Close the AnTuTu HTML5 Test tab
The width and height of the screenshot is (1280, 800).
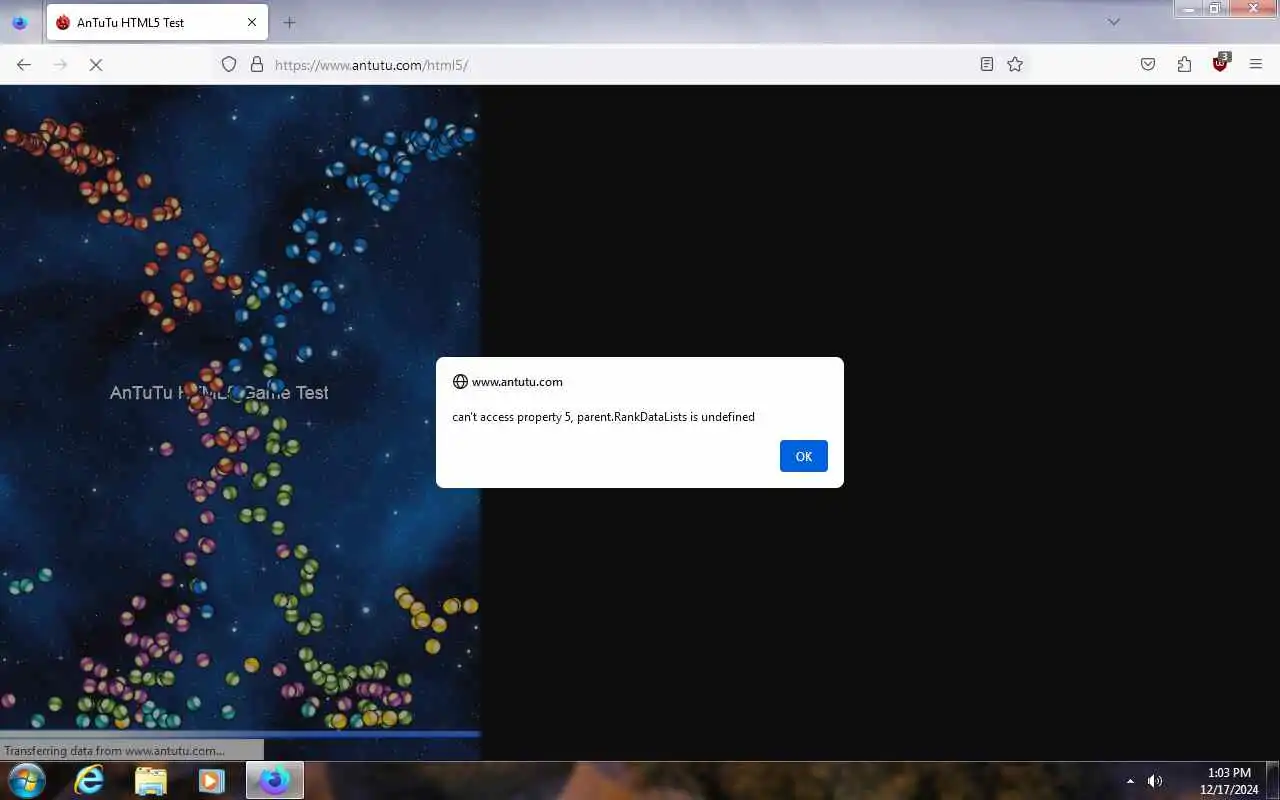click(x=252, y=22)
